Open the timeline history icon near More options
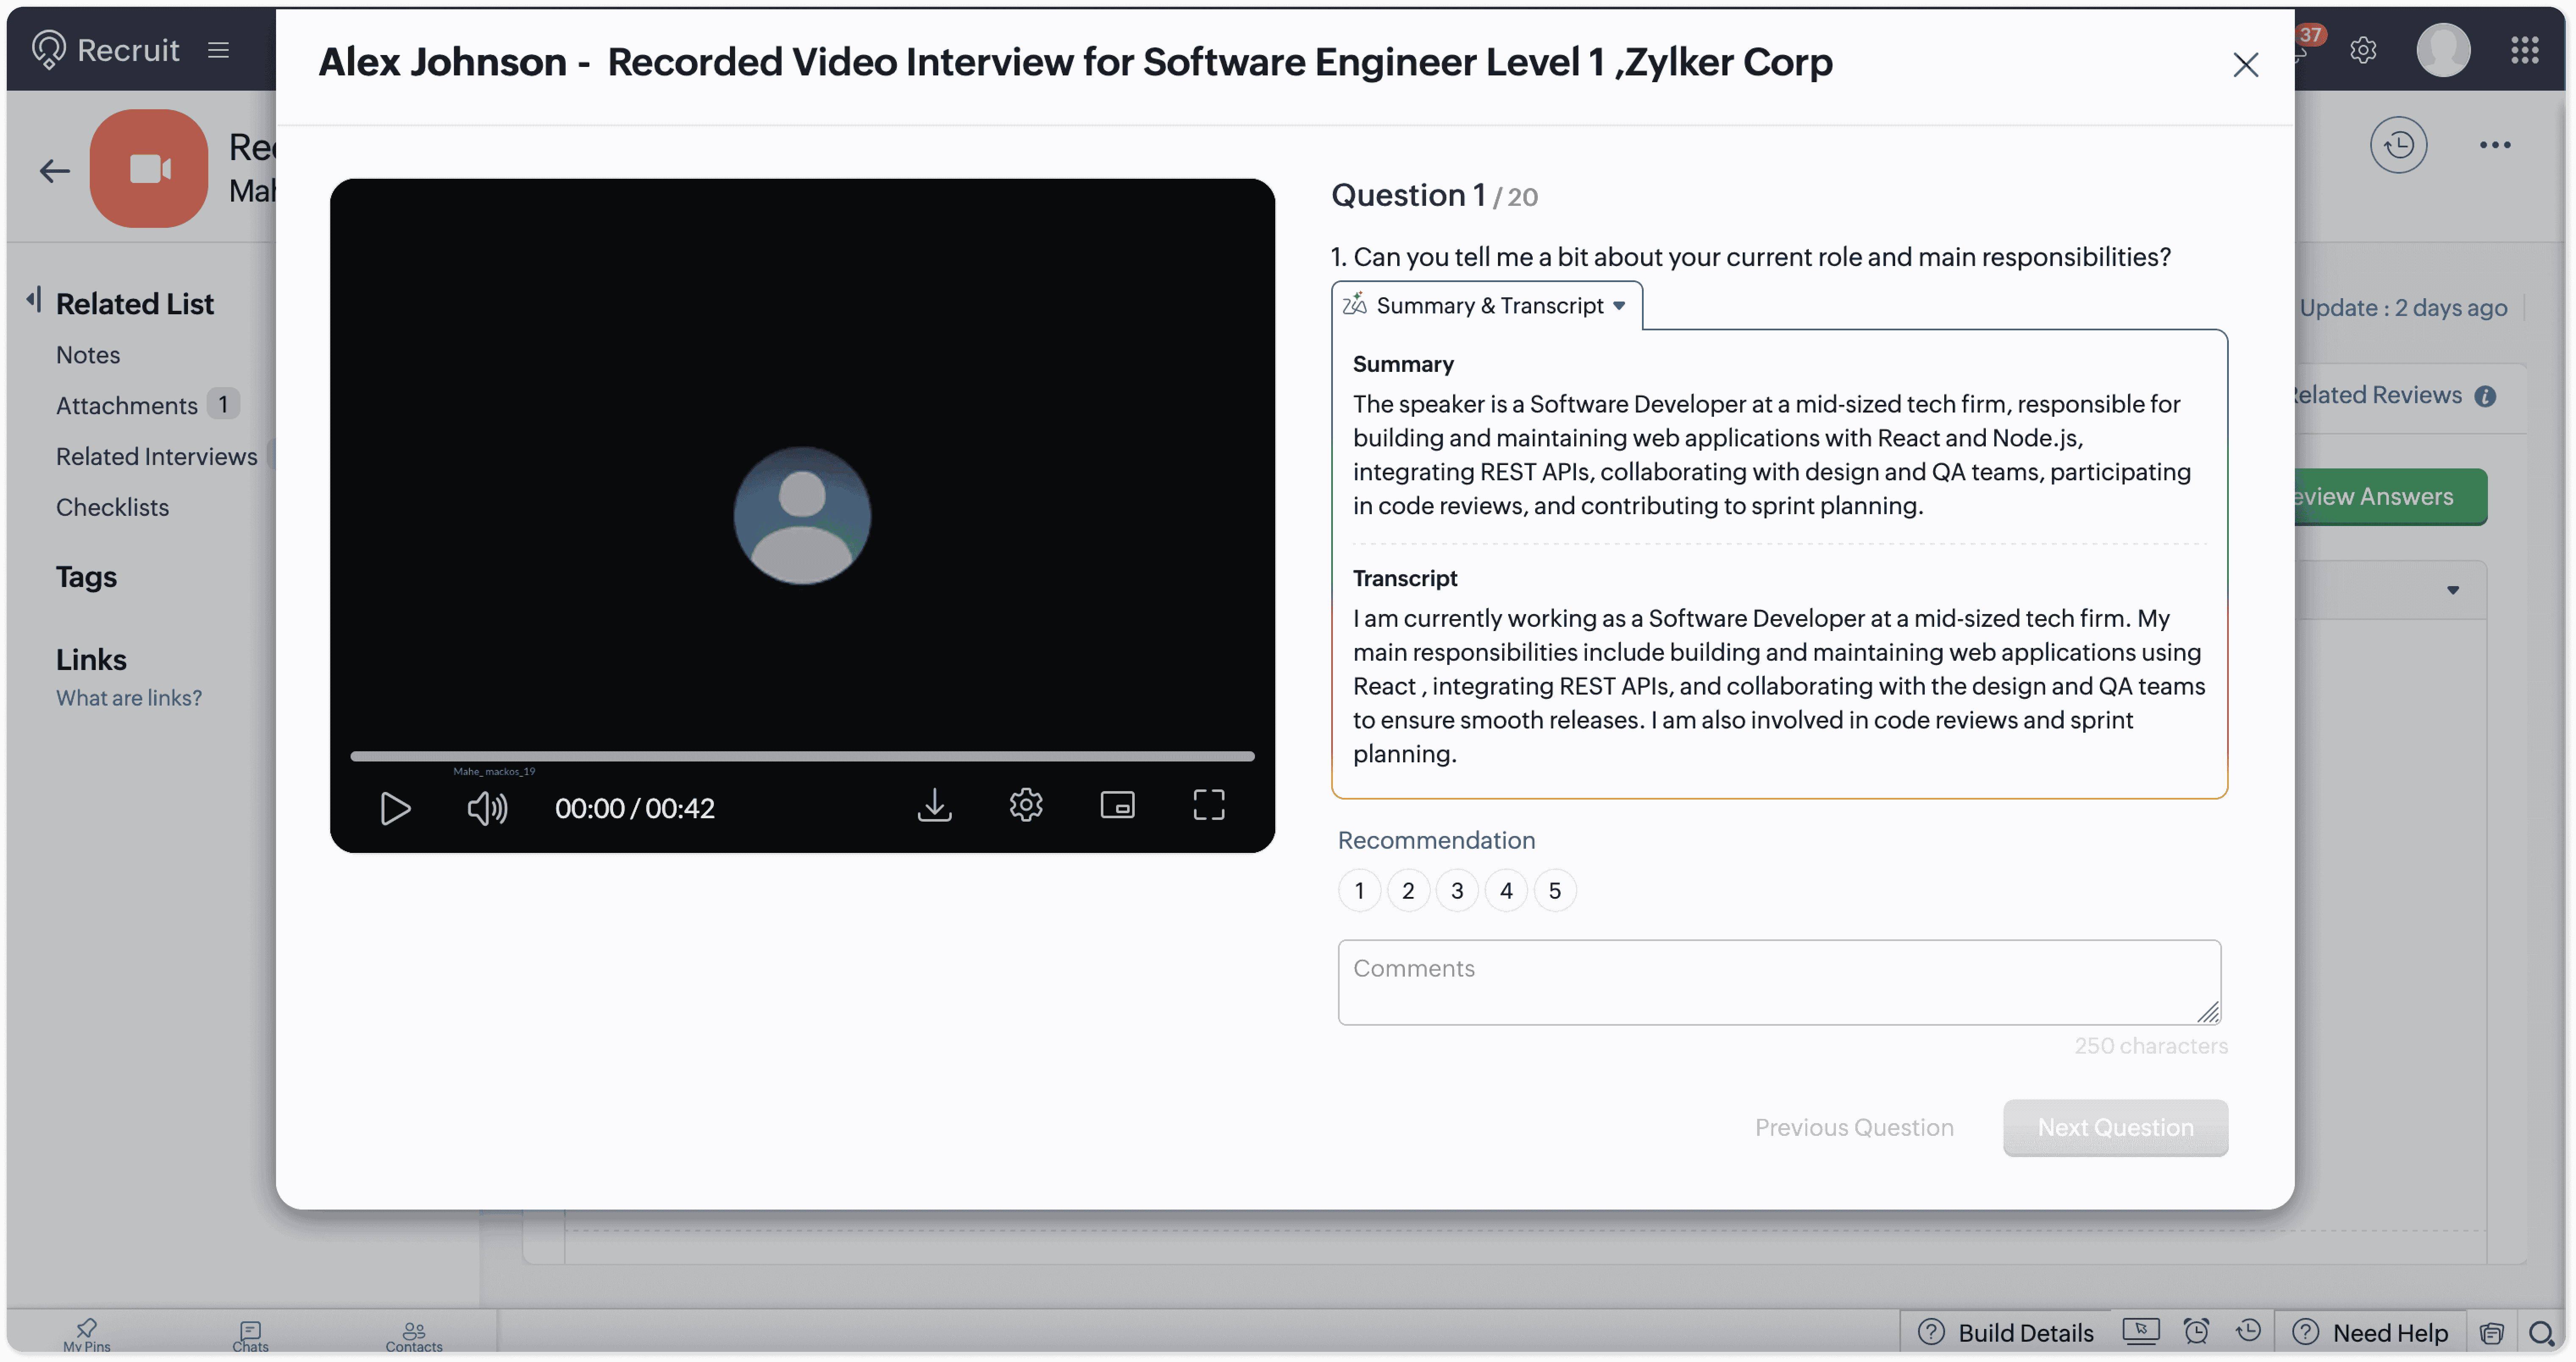Image resolution: width=2576 pixels, height=1362 pixels. click(x=2399, y=145)
